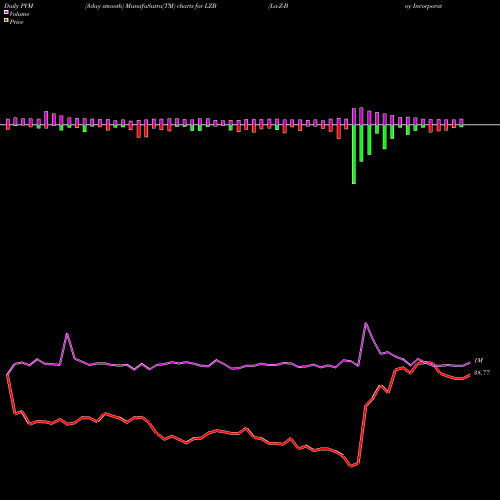Click the 'oy Incorporat' company name text
The image size is (500, 500).
[x=423, y=6]
